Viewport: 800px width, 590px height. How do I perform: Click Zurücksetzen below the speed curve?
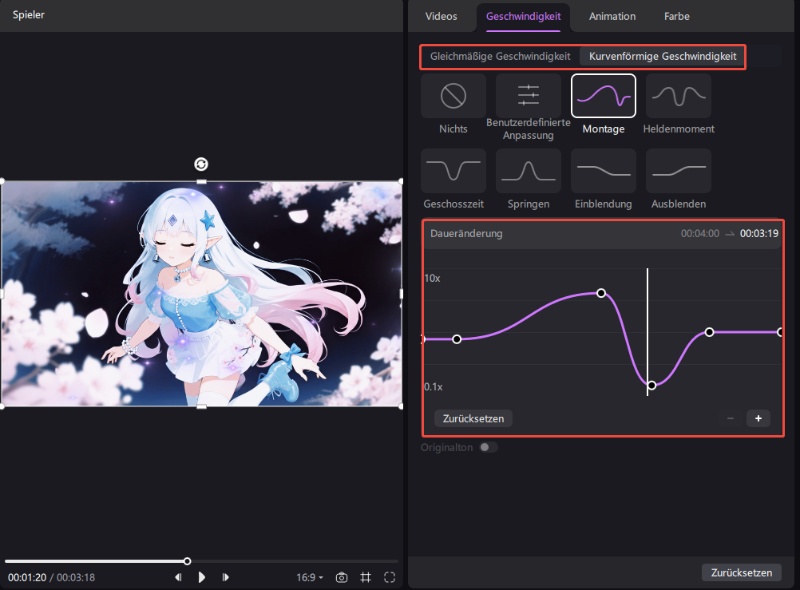pyautogui.click(x=474, y=418)
